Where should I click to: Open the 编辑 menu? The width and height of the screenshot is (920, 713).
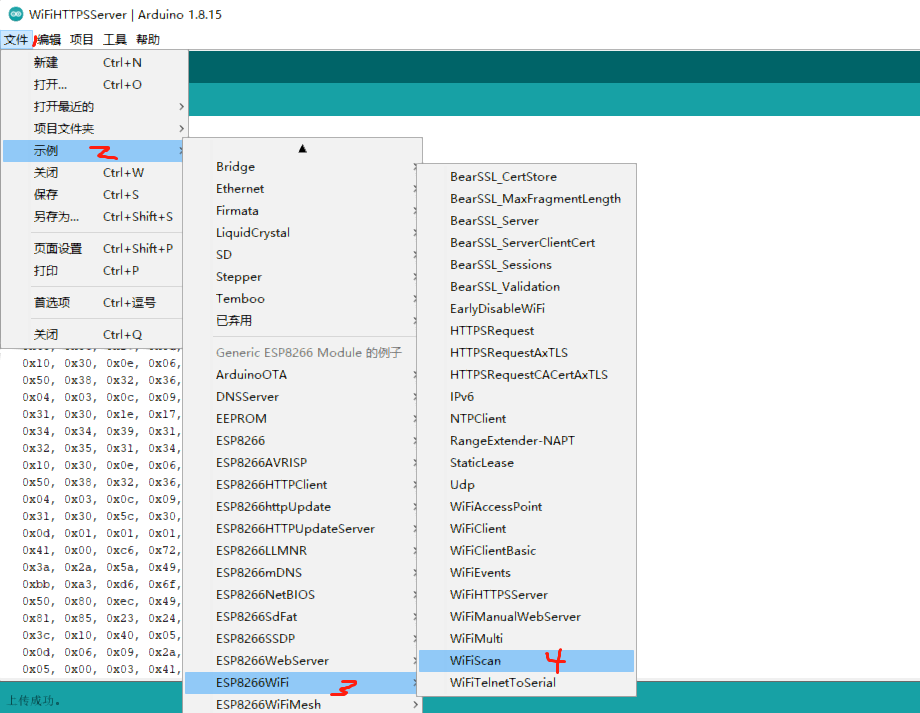(x=49, y=39)
